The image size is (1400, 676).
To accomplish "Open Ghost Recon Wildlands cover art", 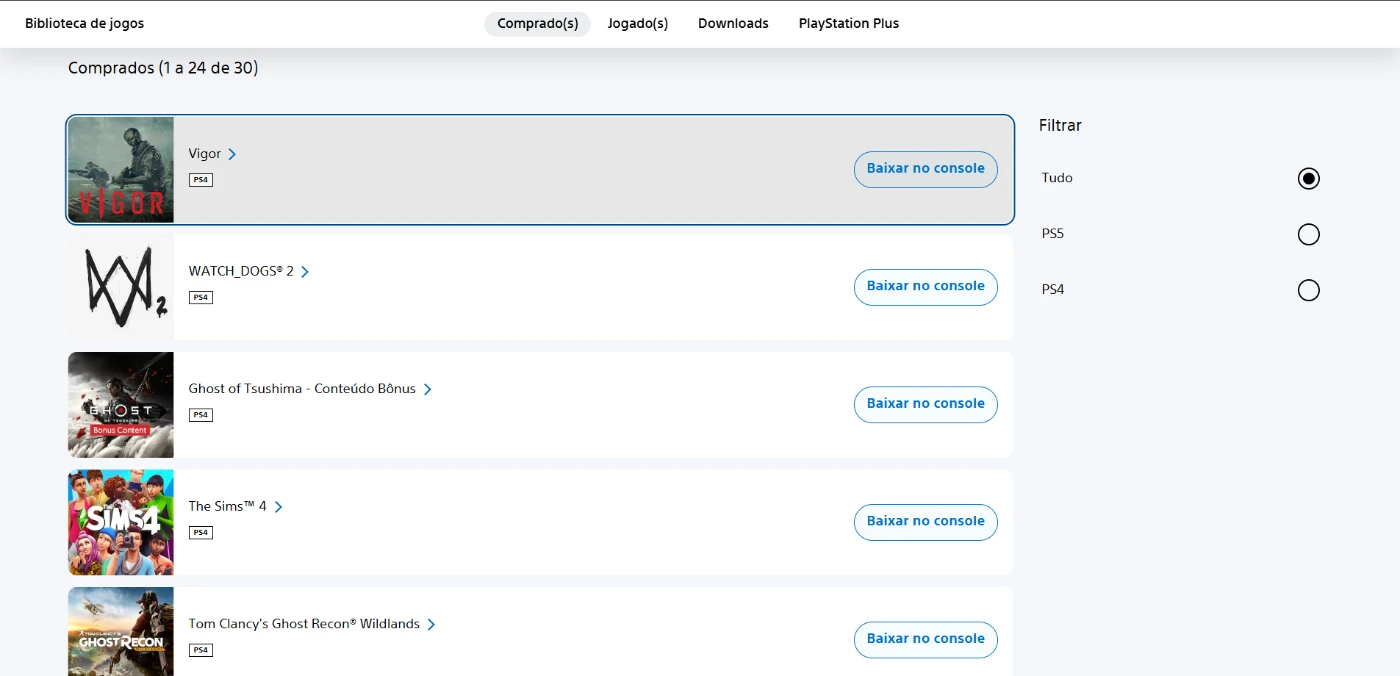I will tap(121, 632).
